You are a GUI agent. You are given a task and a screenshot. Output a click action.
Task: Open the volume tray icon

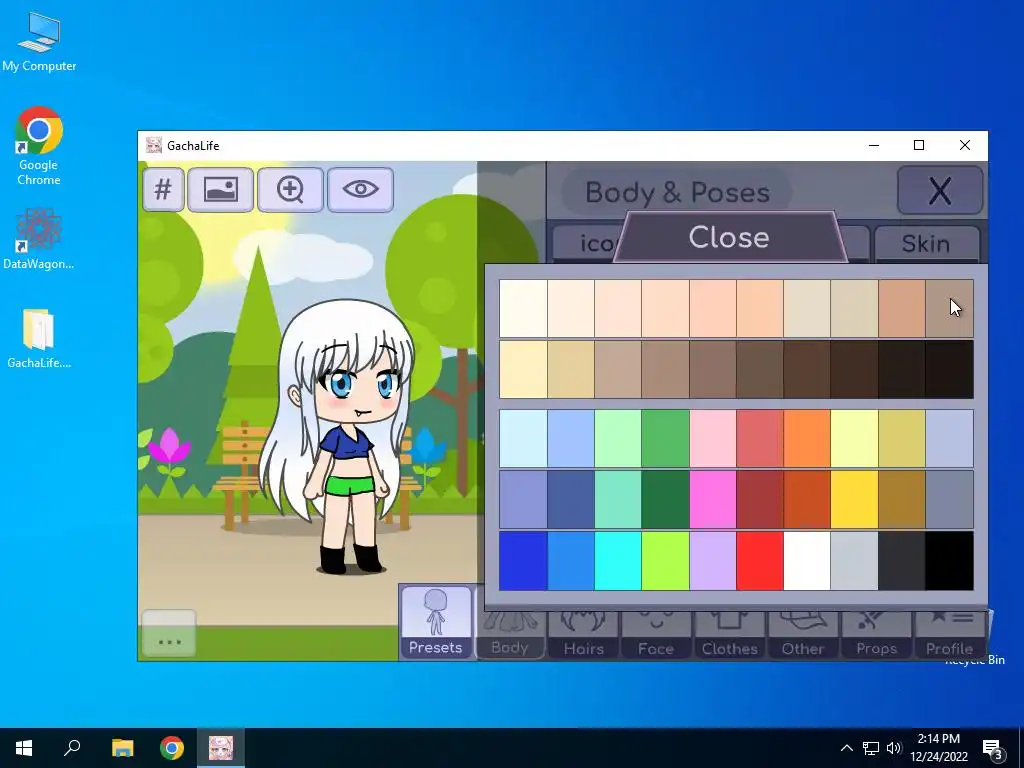(x=894, y=748)
